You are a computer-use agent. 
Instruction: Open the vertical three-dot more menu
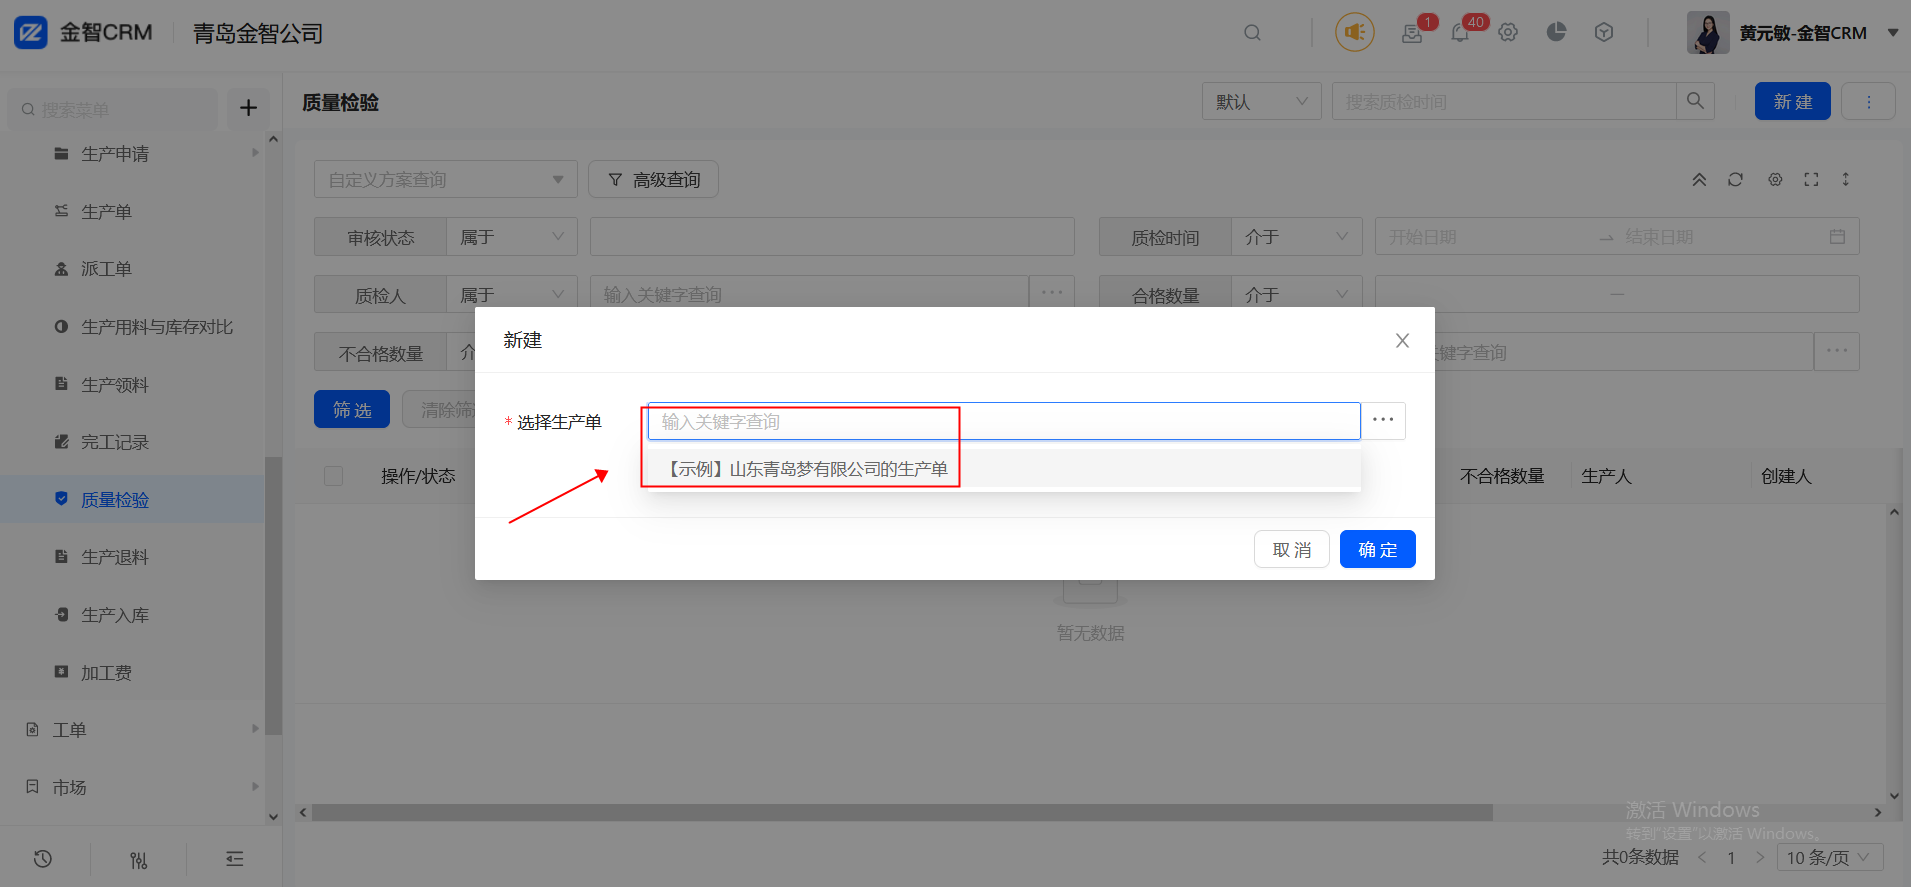pos(1868,101)
